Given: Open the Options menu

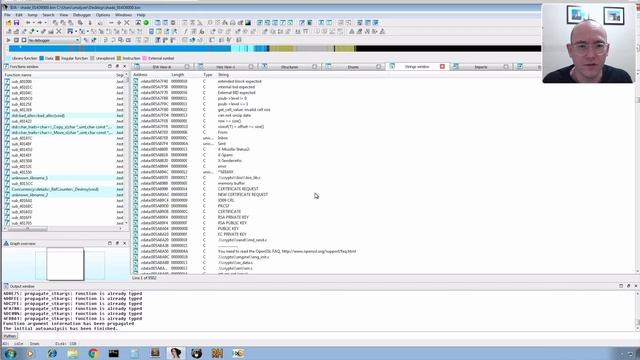Looking at the screenshot, I should 103,15.
